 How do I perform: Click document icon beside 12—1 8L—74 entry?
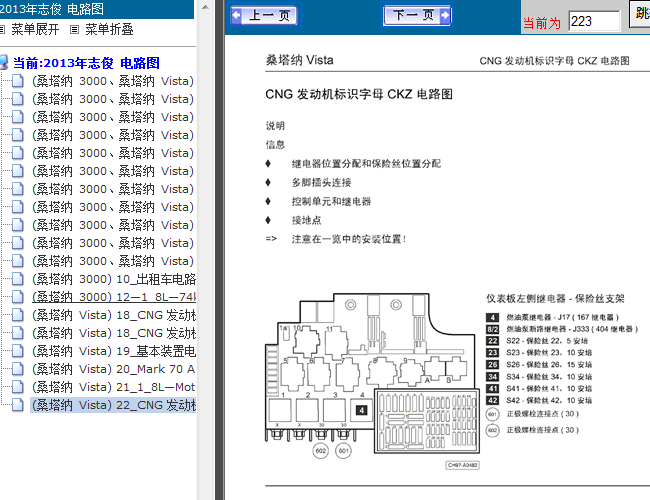click(18, 297)
